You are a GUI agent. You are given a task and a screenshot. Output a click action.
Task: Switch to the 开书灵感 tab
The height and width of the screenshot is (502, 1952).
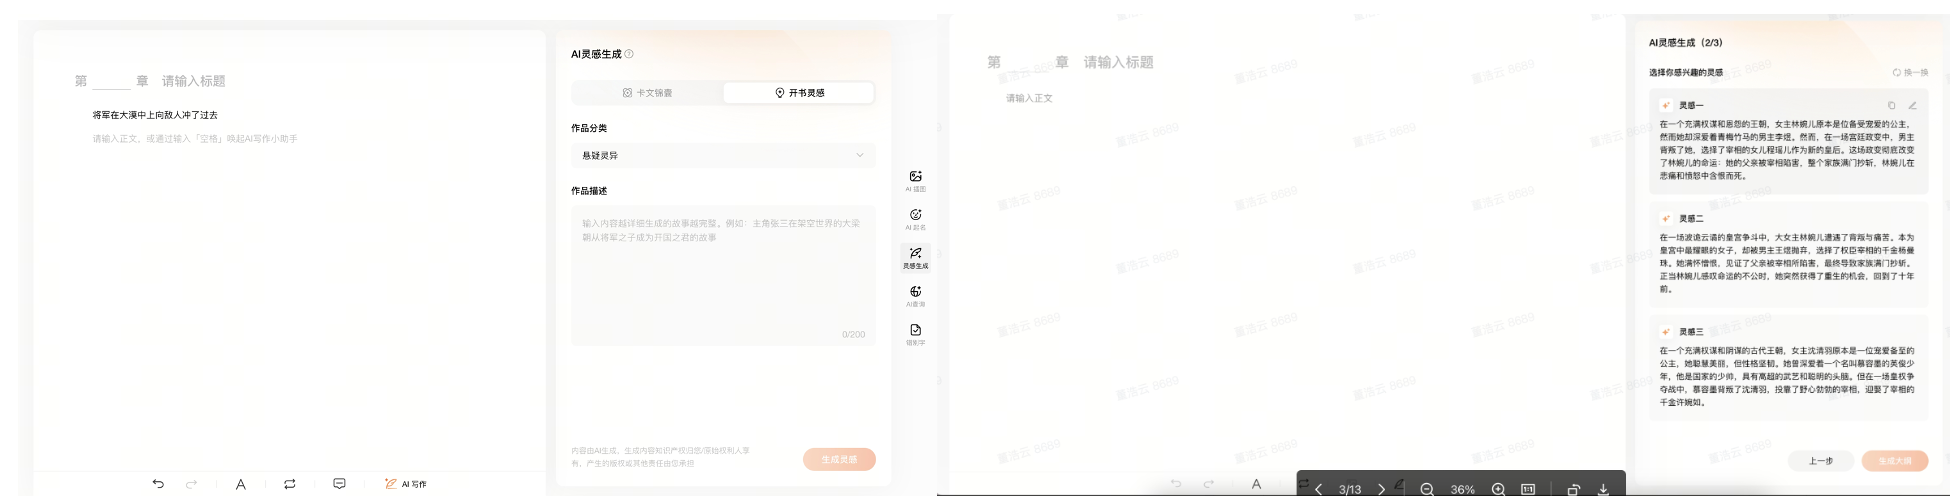799,93
